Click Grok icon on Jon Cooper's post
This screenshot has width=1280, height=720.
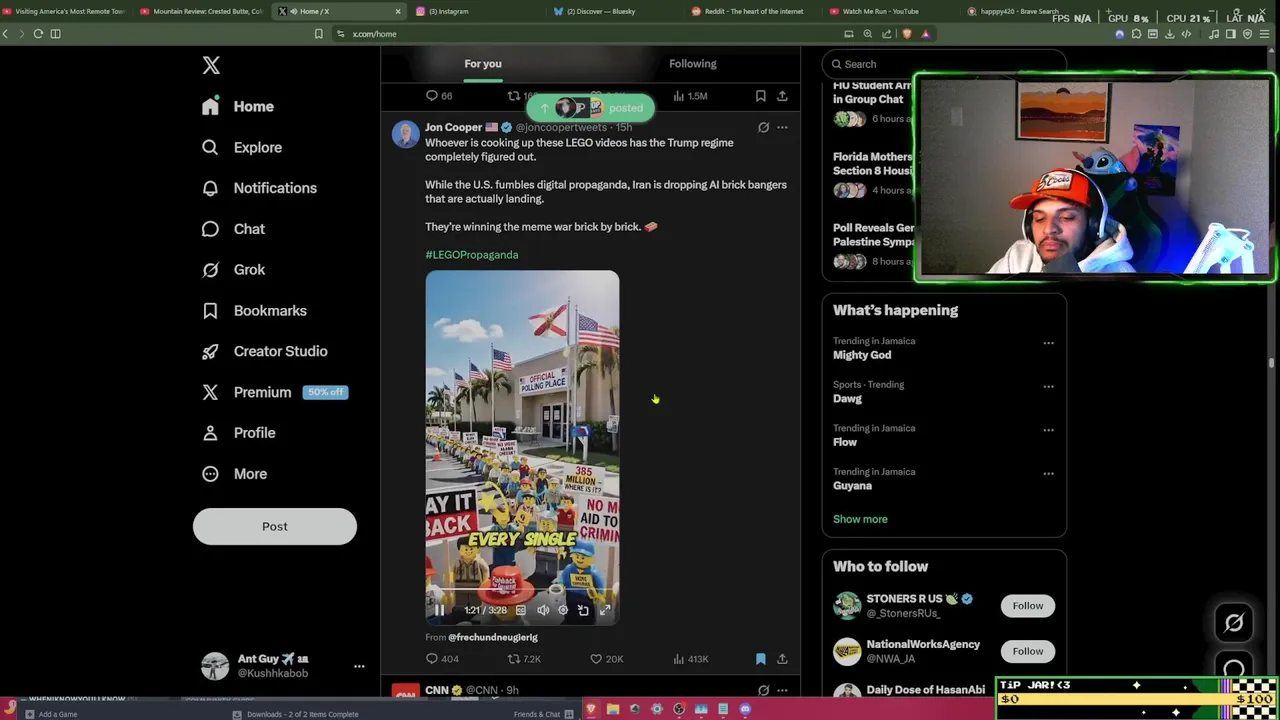763,128
